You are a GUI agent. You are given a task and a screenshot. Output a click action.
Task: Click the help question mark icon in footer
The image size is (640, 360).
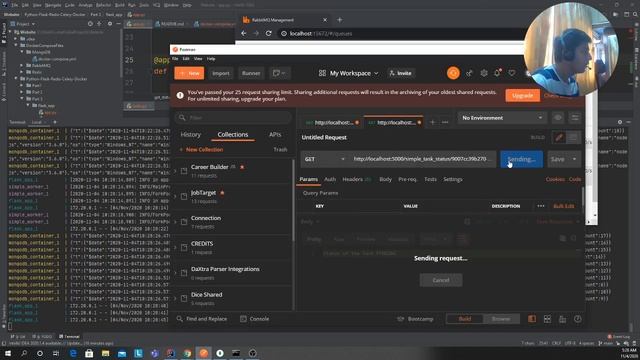point(578,319)
